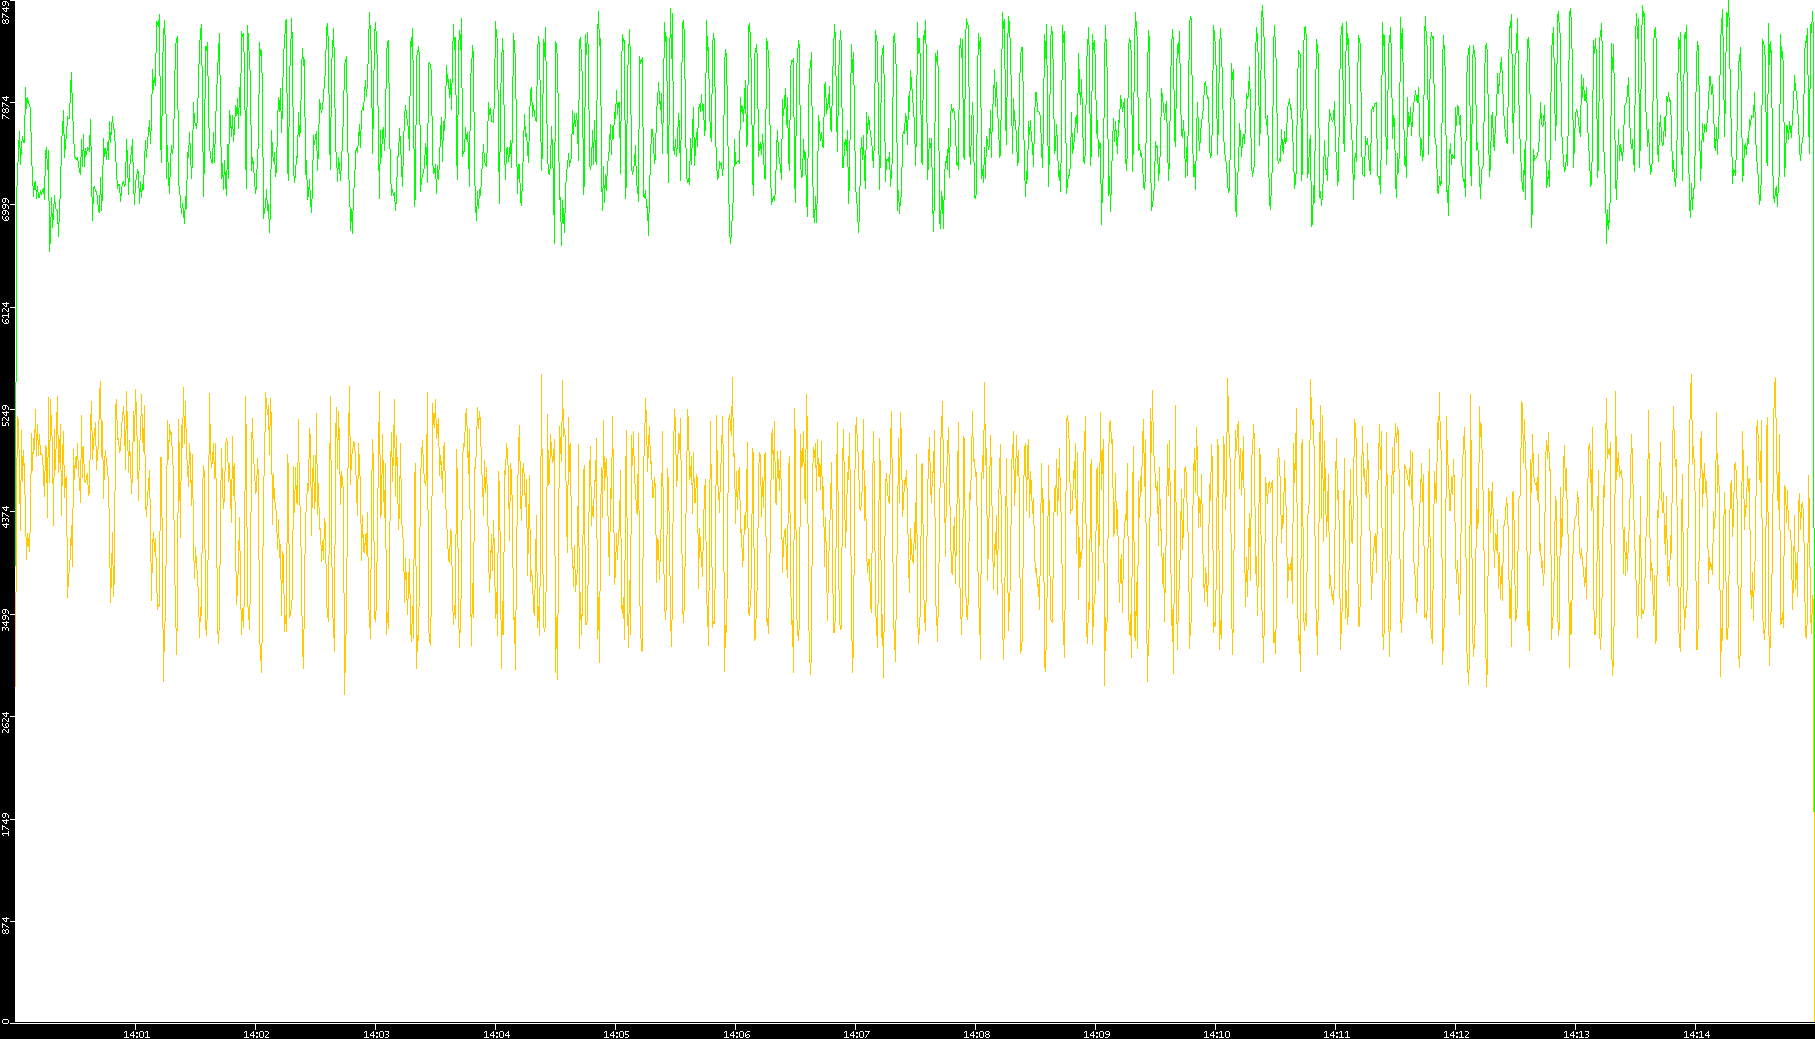Click the 14:14 time axis label
The height and width of the screenshot is (1039, 1815).
(1696, 1034)
